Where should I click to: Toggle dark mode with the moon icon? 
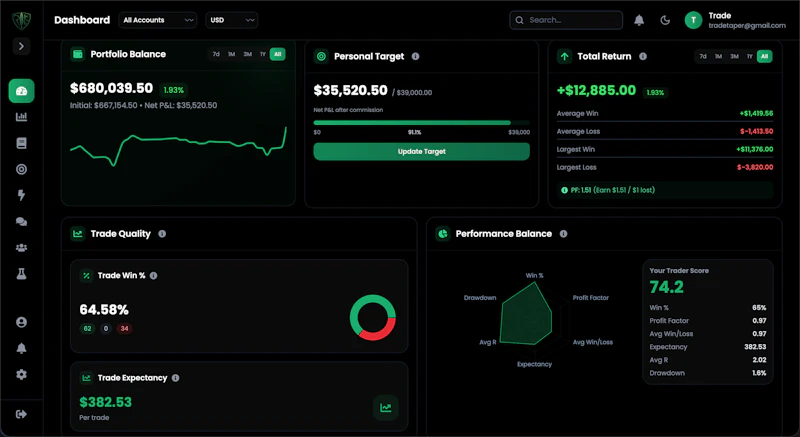[x=665, y=20]
